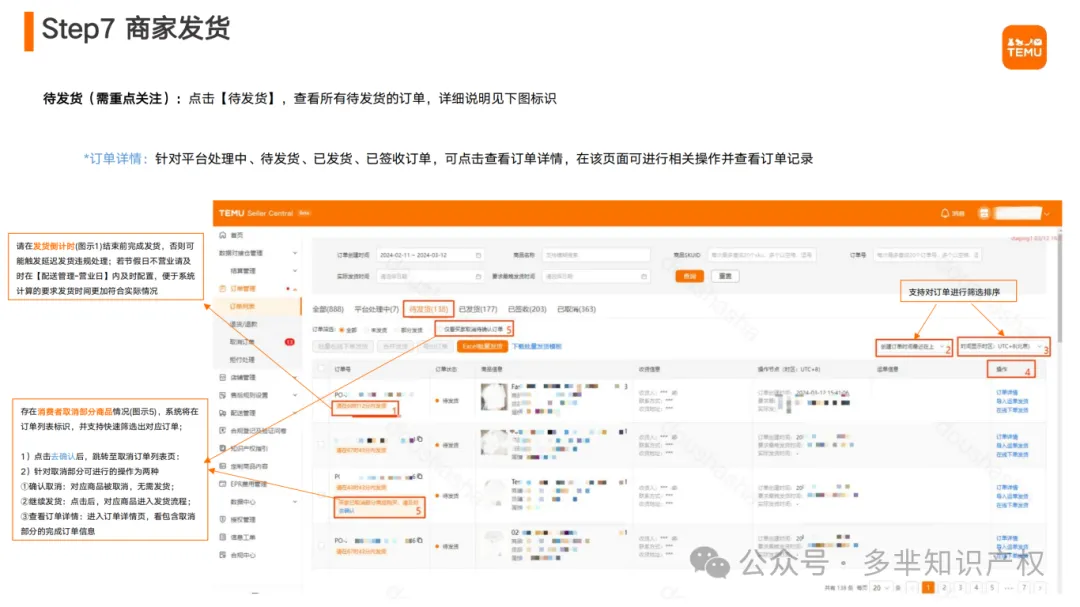This screenshot has height=607, width=1080.
Task: Click the EPR费用管理 sidebar icon
Action: pos(222,484)
